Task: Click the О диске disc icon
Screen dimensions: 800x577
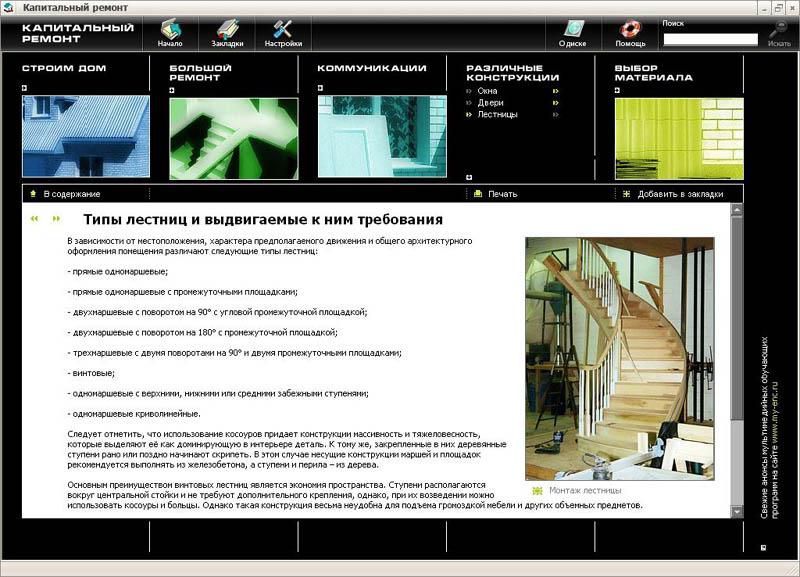Action: click(x=573, y=29)
